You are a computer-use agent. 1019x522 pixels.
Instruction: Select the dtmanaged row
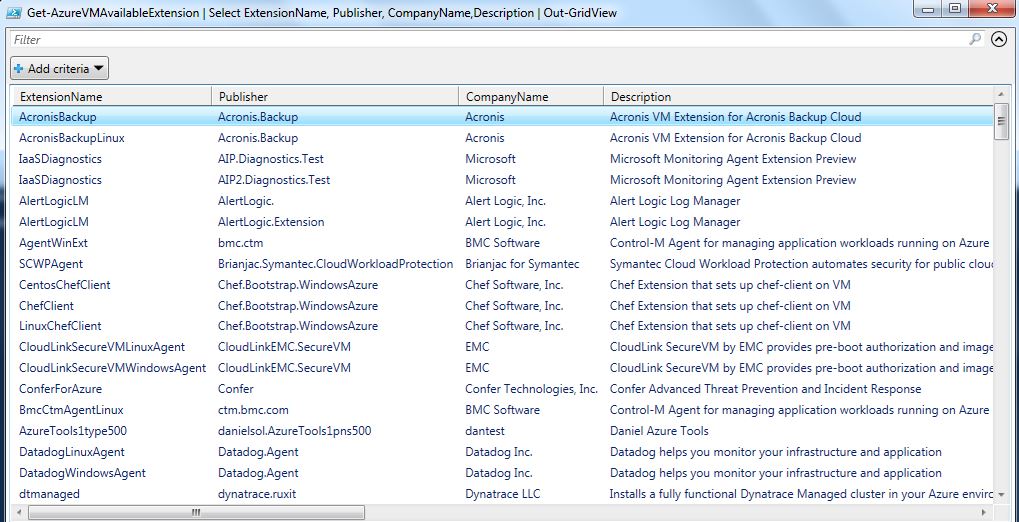coord(503,493)
